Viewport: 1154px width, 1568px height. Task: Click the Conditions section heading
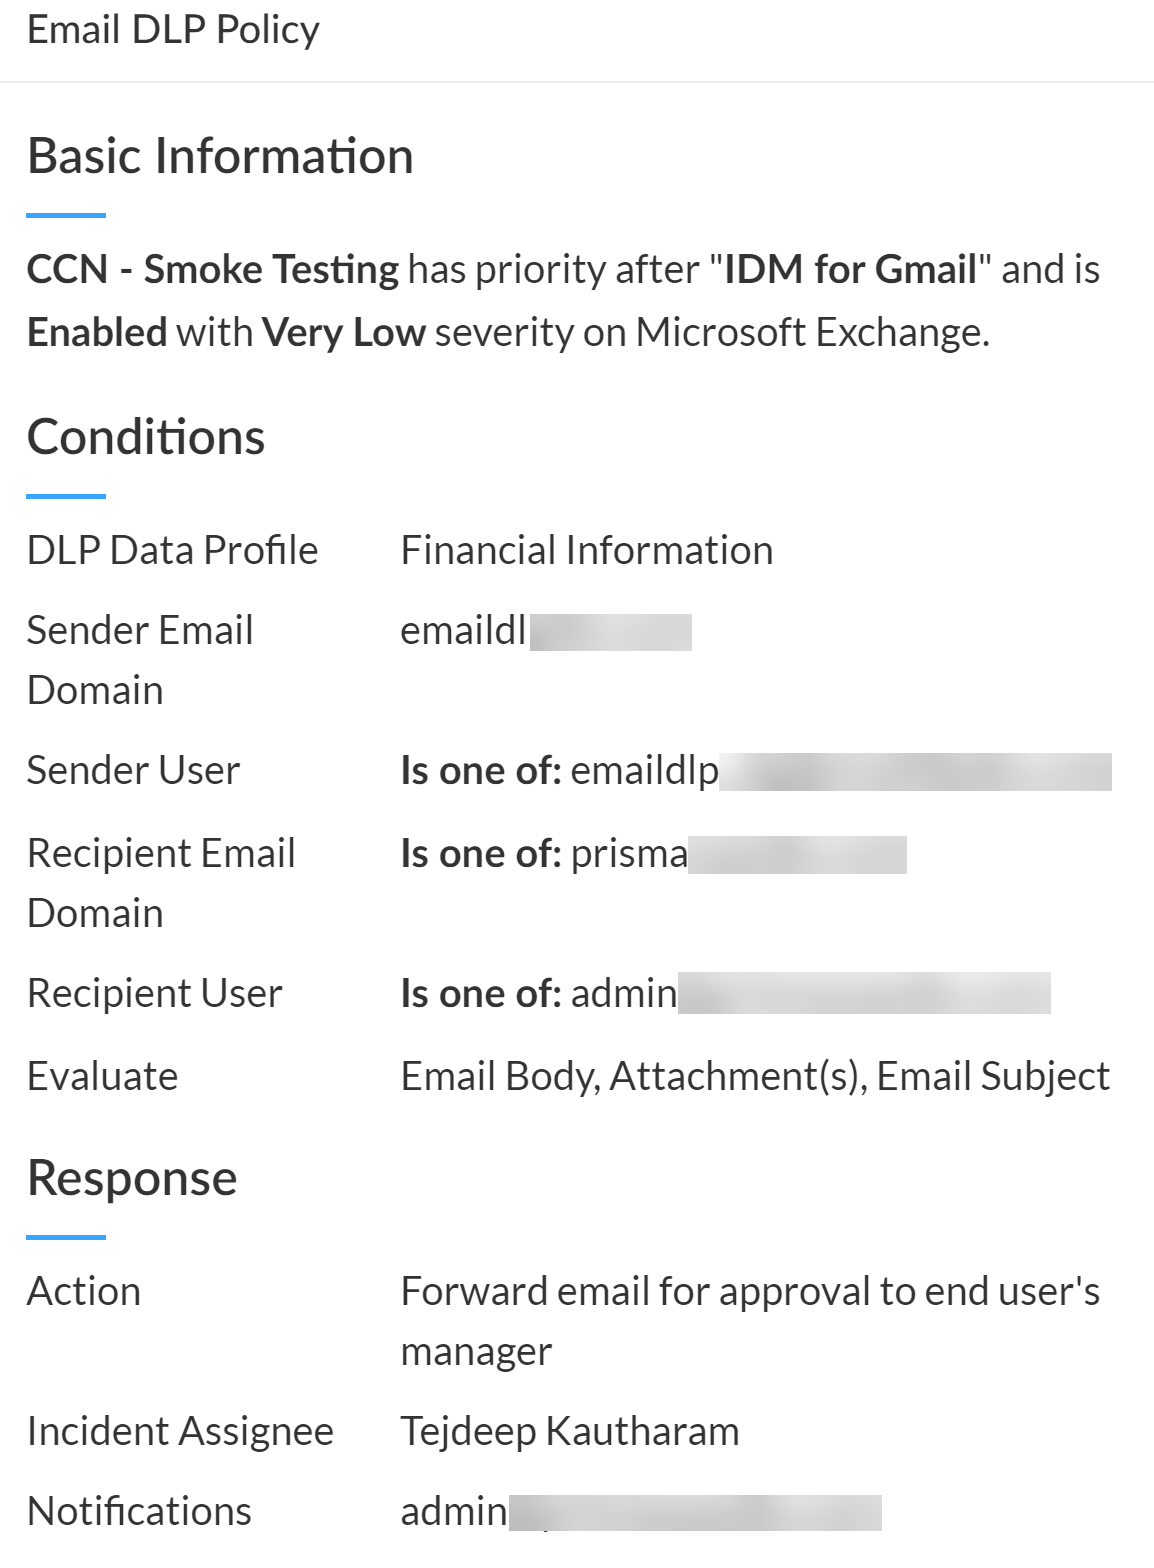146,437
